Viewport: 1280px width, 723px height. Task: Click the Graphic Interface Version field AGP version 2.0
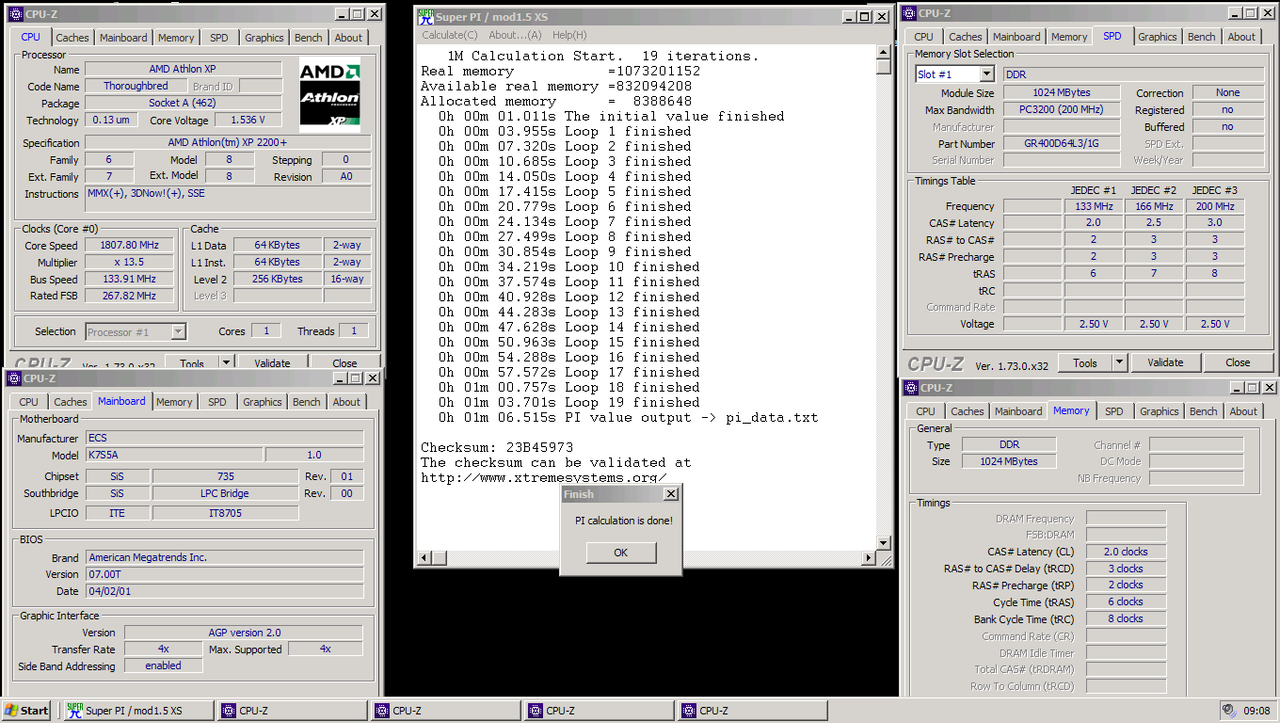coord(243,633)
